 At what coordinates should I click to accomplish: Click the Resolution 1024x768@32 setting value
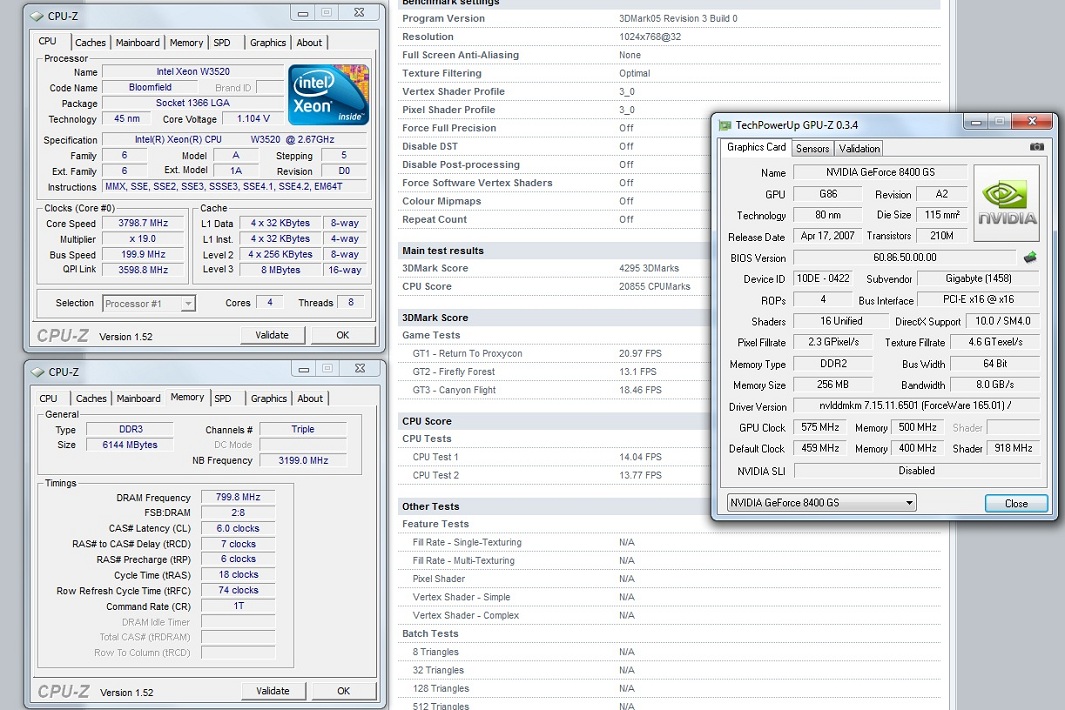(x=649, y=37)
